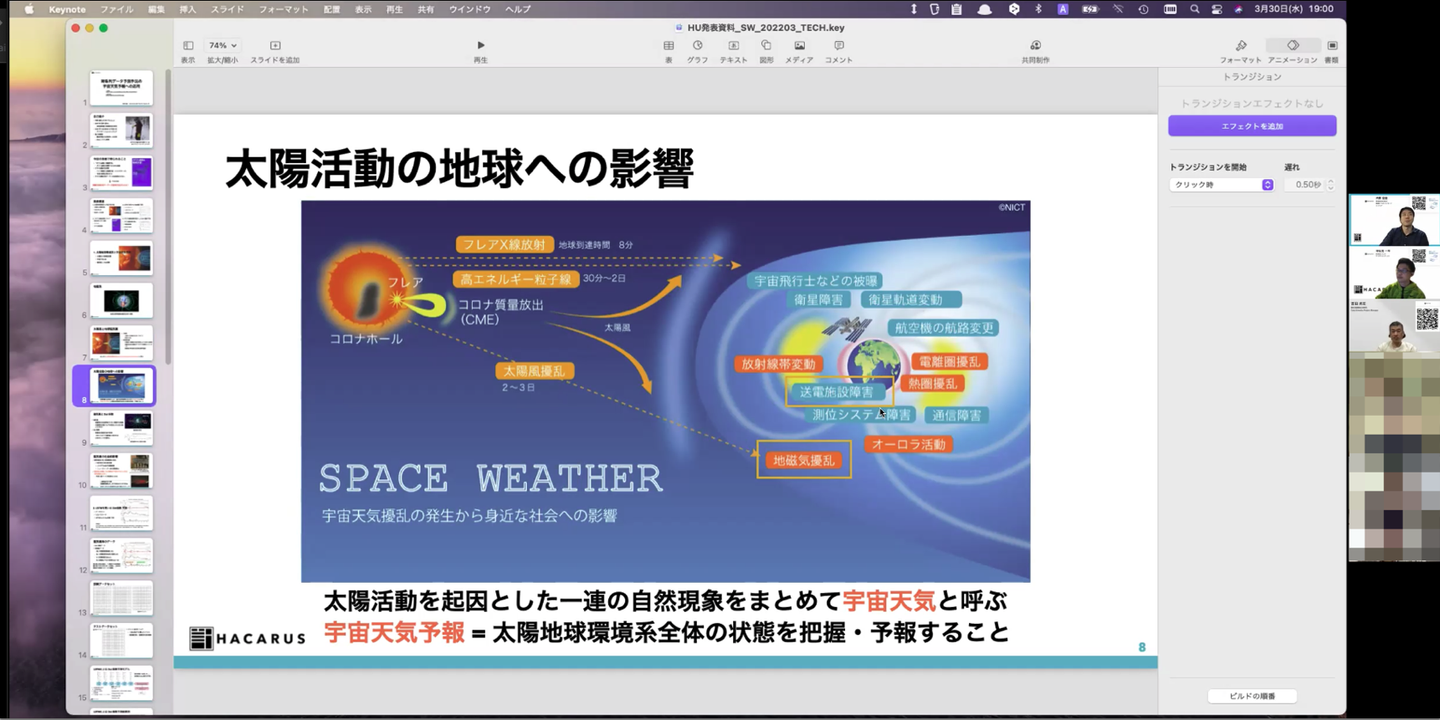
Task: Click the Wi-Fi icon in the menu bar
Action: pyautogui.click(x=1117, y=9)
